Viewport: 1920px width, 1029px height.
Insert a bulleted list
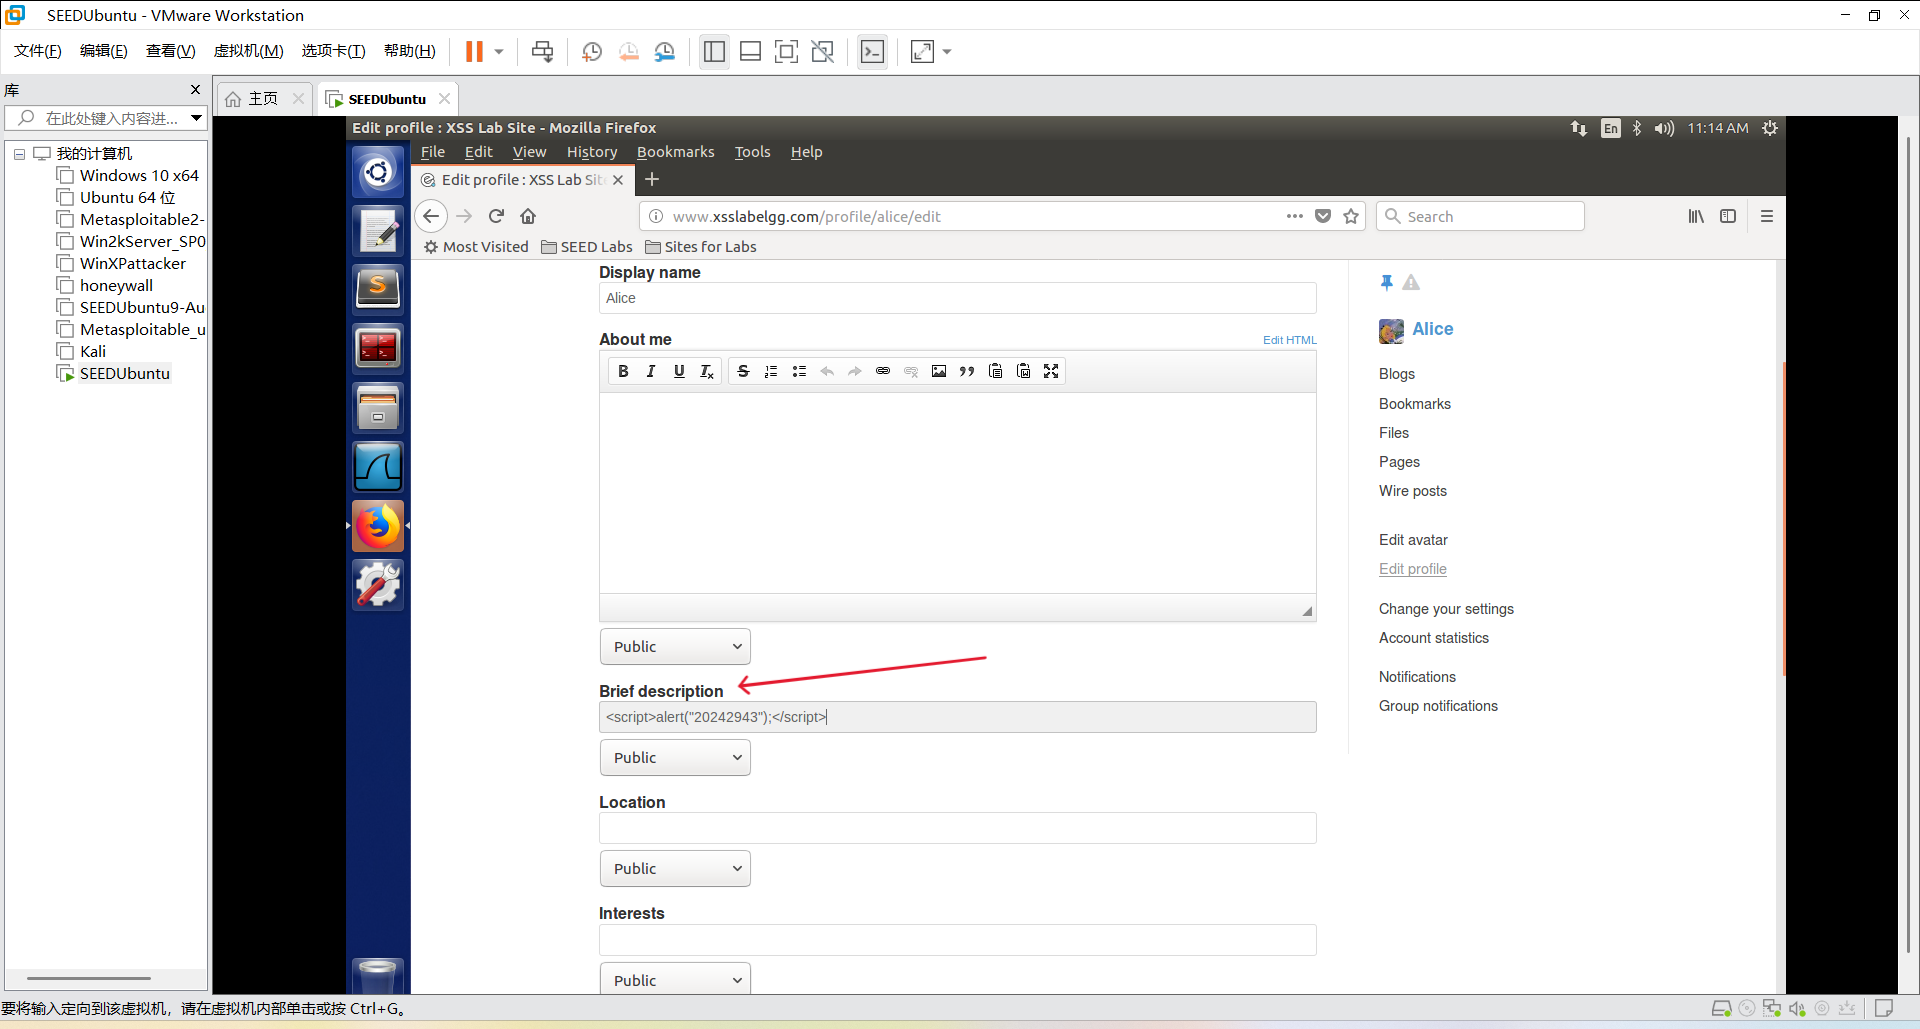(x=799, y=371)
